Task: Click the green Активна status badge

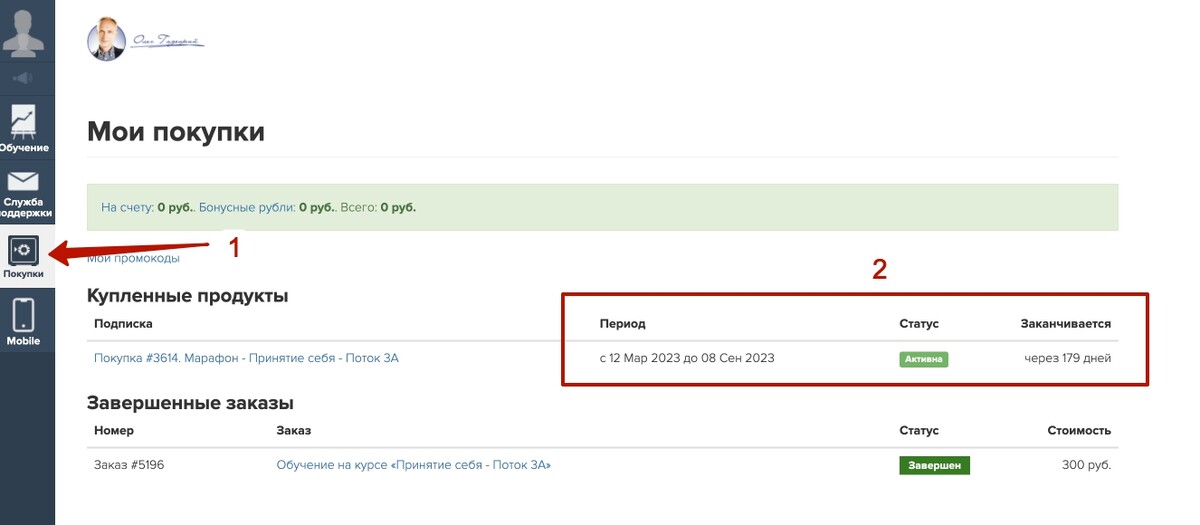Action: coord(923,359)
